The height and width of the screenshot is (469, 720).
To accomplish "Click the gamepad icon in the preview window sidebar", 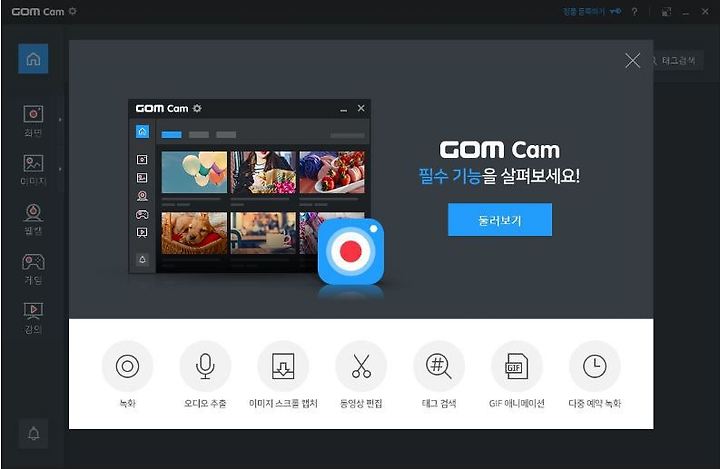I will [142, 215].
